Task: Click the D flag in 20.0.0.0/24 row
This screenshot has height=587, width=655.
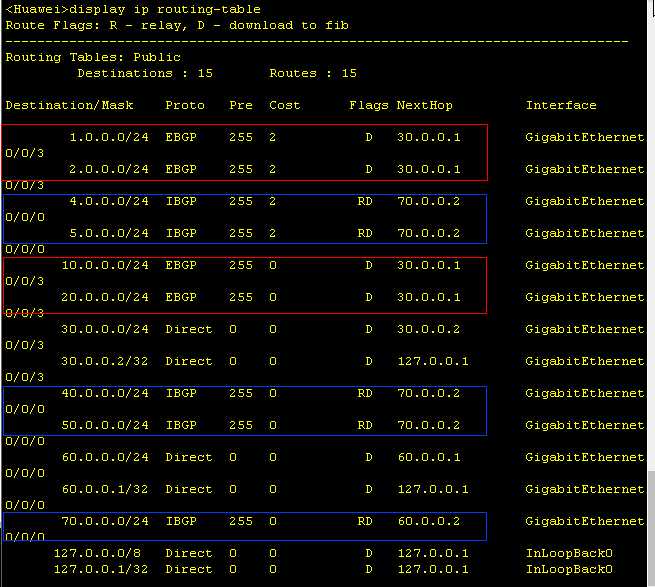Action: tap(369, 297)
